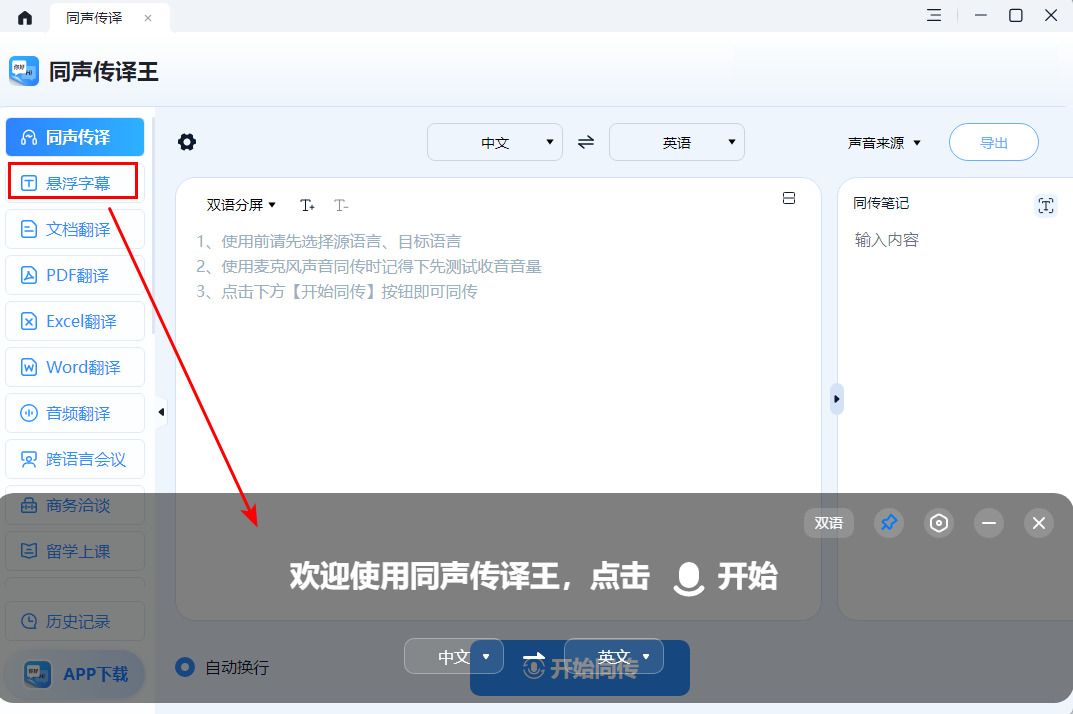1073x714 pixels.
Task: Open 留学上课 in the sidebar
Action: point(75,551)
